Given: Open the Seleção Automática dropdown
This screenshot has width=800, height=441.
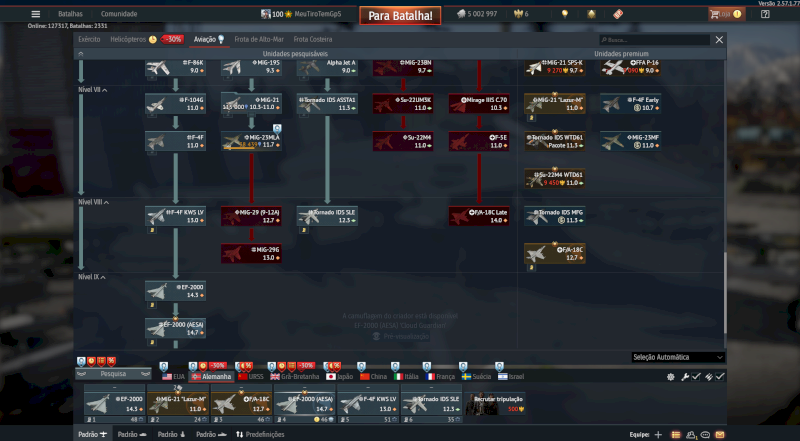Looking at the screenshot, I should point(678,357).
